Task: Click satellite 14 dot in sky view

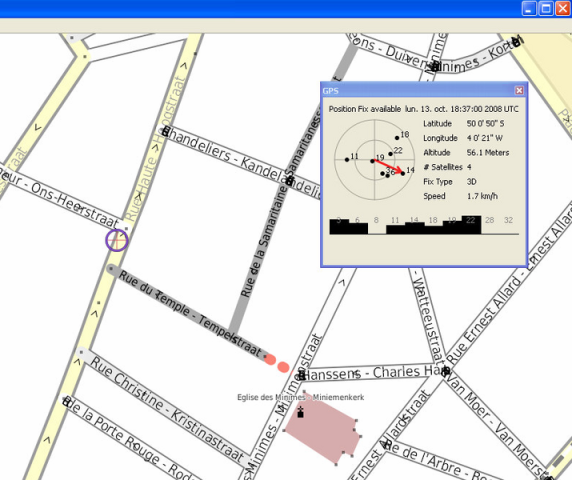Action: point(403,173)
